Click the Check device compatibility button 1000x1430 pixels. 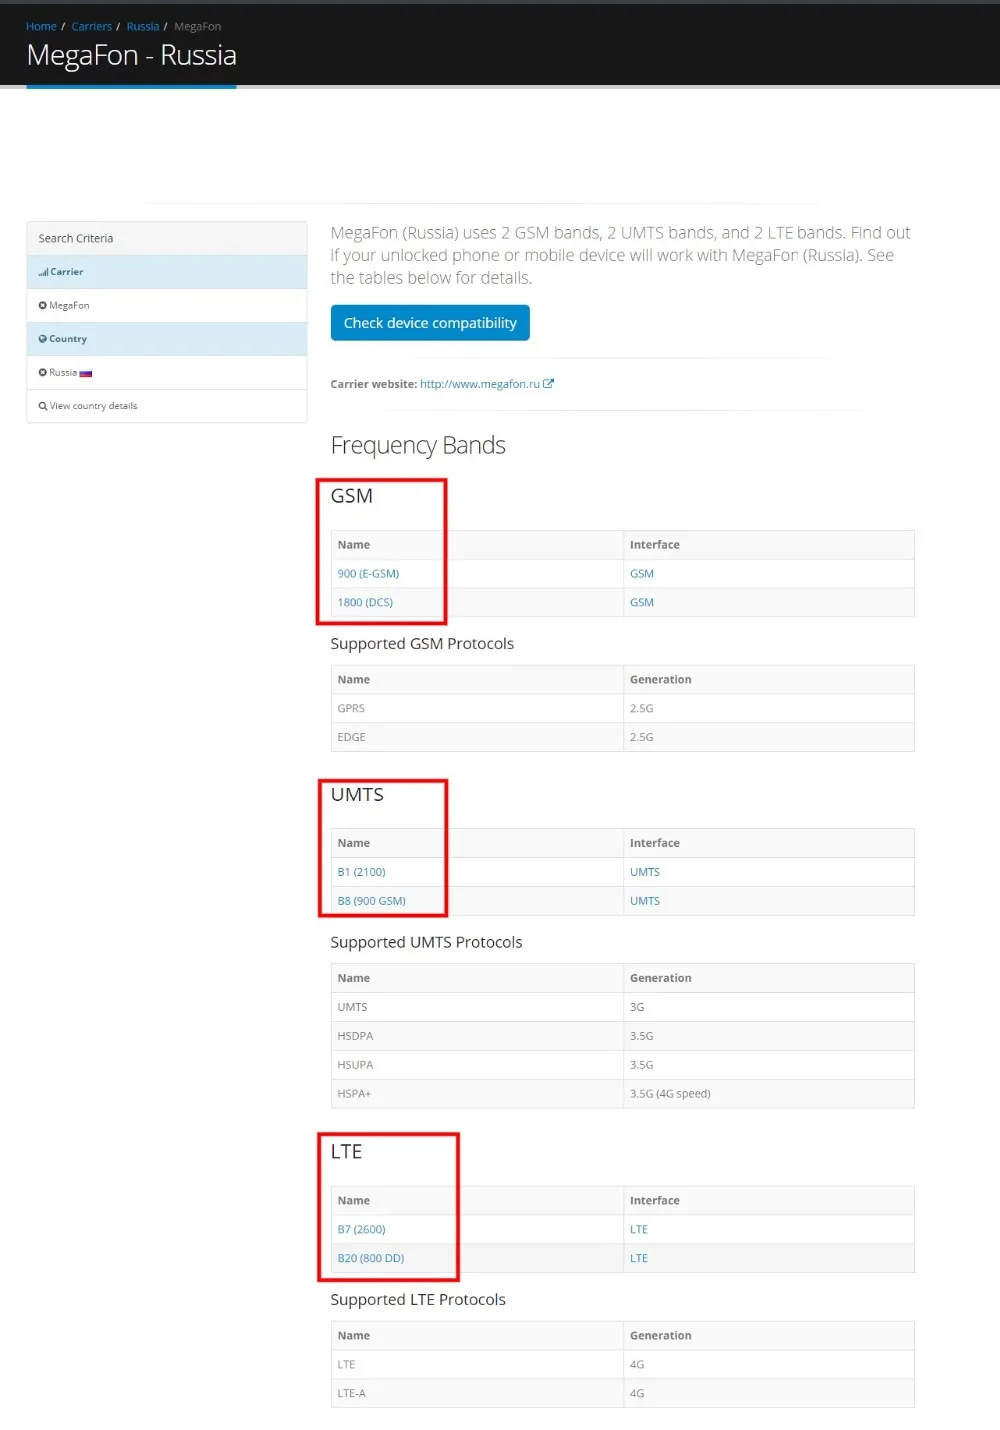(x=430, y=323)
